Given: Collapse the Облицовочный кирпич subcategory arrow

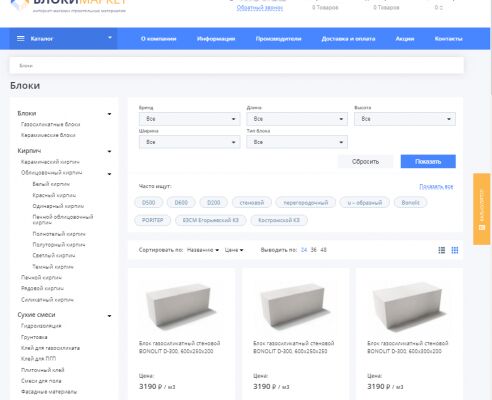Looking at the screenshot, I should coord(109,174).
